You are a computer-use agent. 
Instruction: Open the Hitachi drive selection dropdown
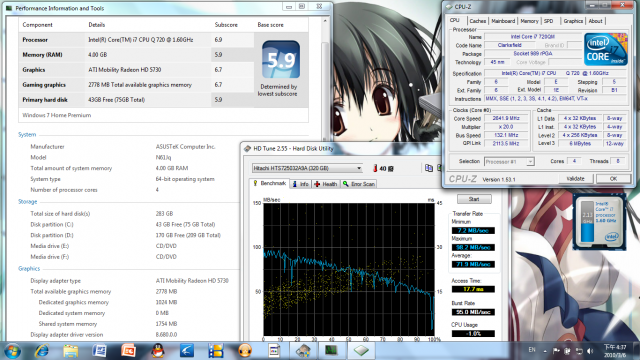point(307,168)
